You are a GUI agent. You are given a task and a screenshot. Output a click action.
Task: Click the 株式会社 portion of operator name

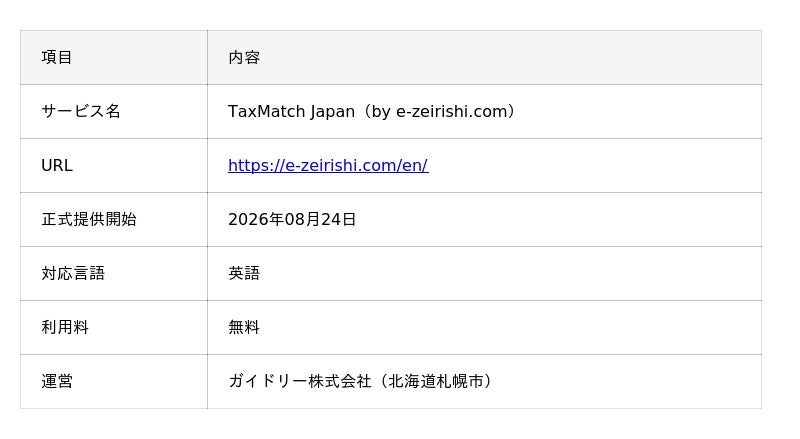[339, 381]
